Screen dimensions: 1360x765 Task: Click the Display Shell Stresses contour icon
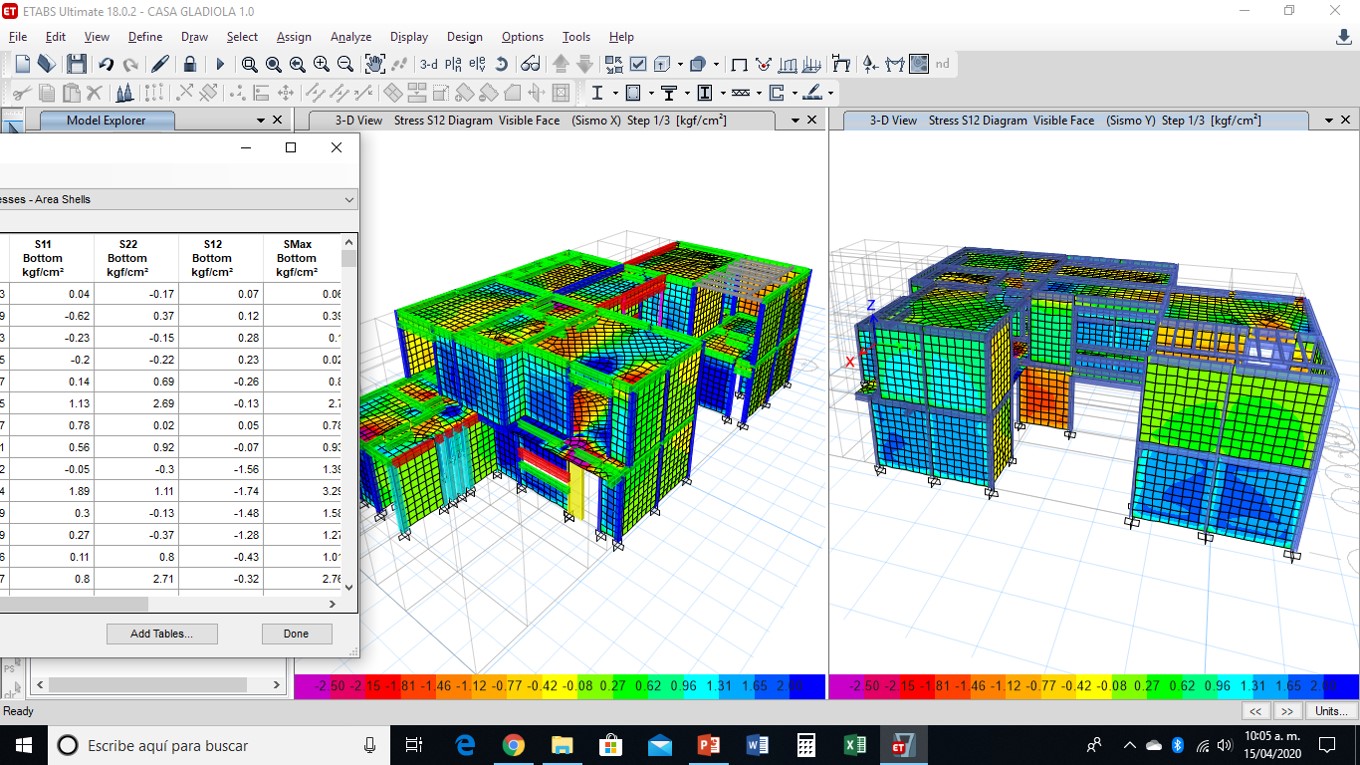pos(918,64)
